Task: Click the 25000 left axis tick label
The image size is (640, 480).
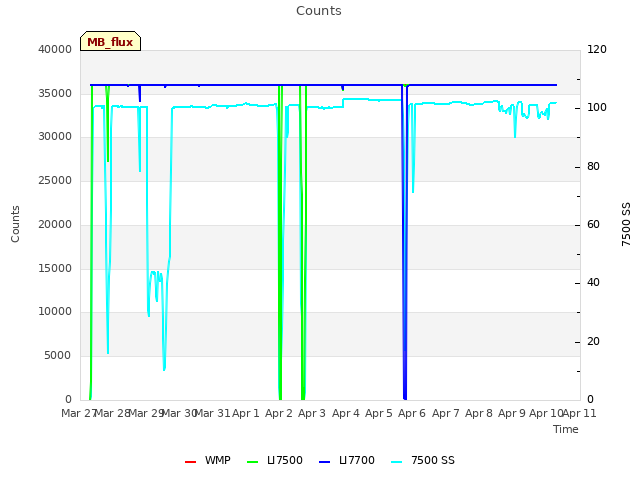Action: 55,180
